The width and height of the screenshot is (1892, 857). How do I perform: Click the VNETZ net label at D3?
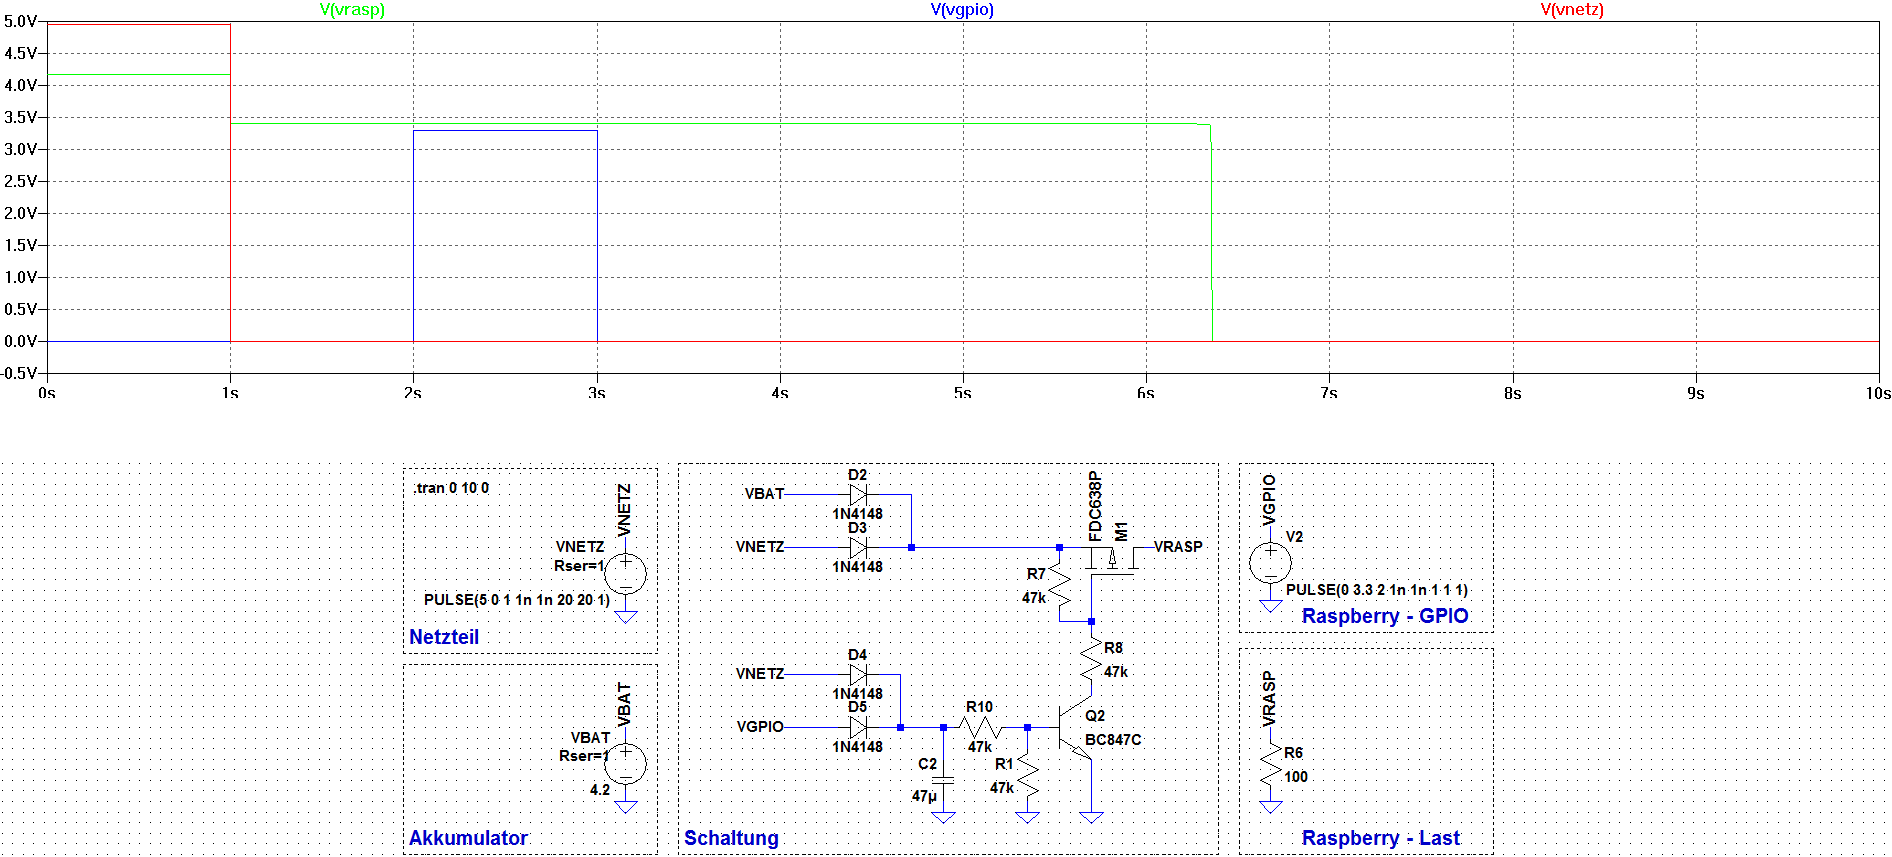760,547
